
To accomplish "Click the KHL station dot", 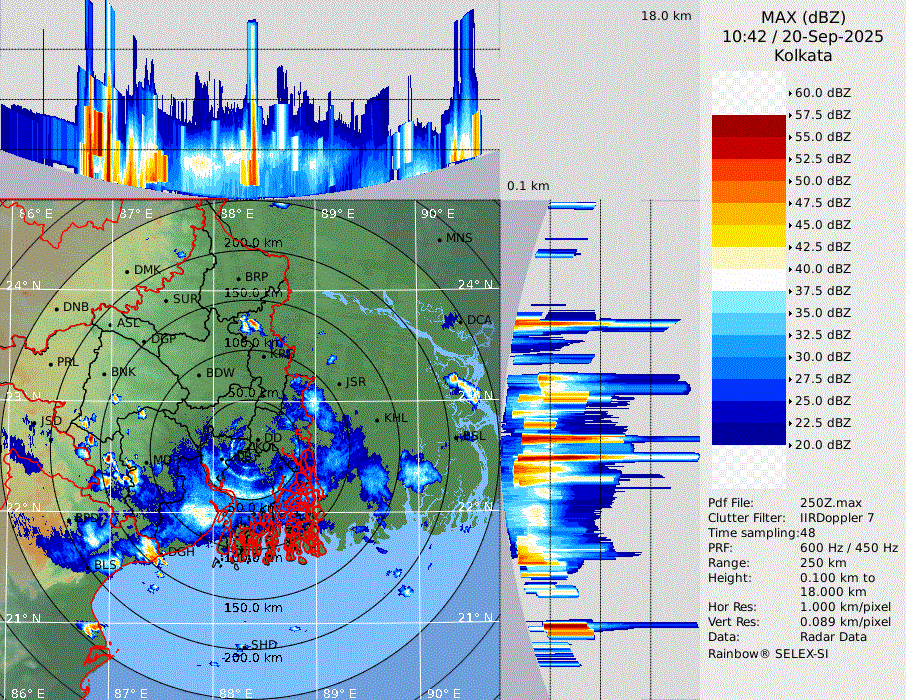I will [378, 419].
